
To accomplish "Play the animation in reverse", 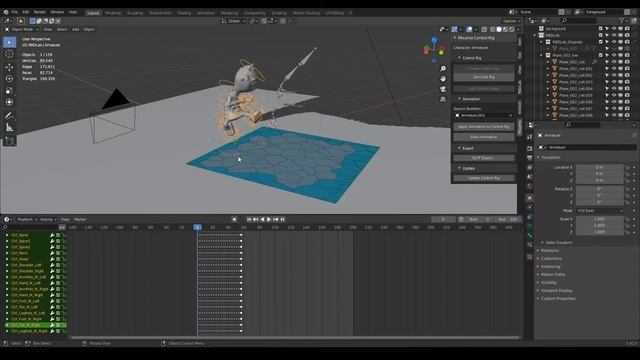I will [x=262, y=220].
